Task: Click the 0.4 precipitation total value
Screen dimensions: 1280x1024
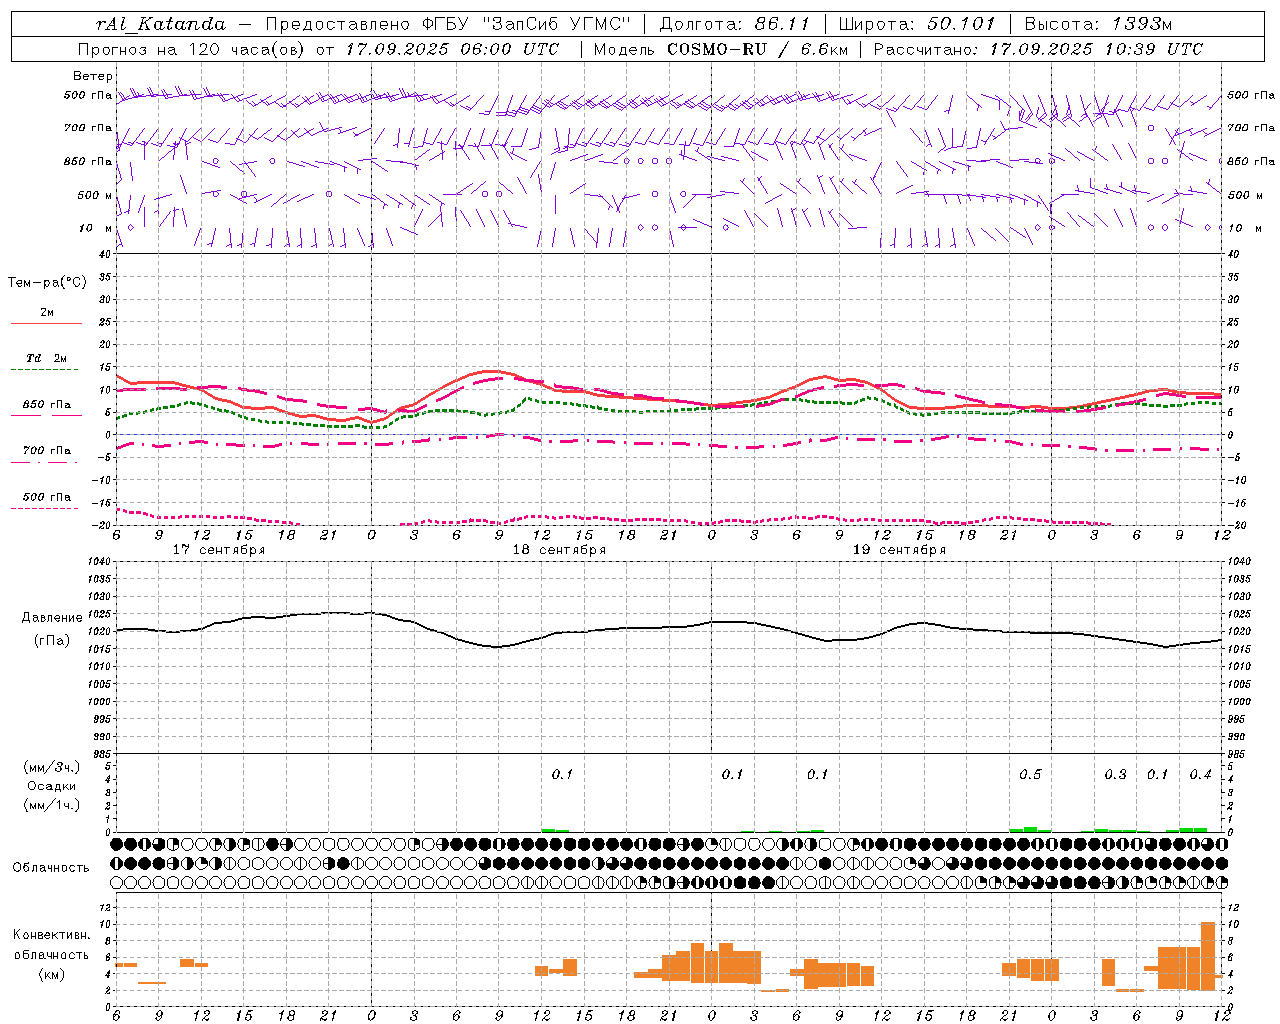Action: [1200, 775]
